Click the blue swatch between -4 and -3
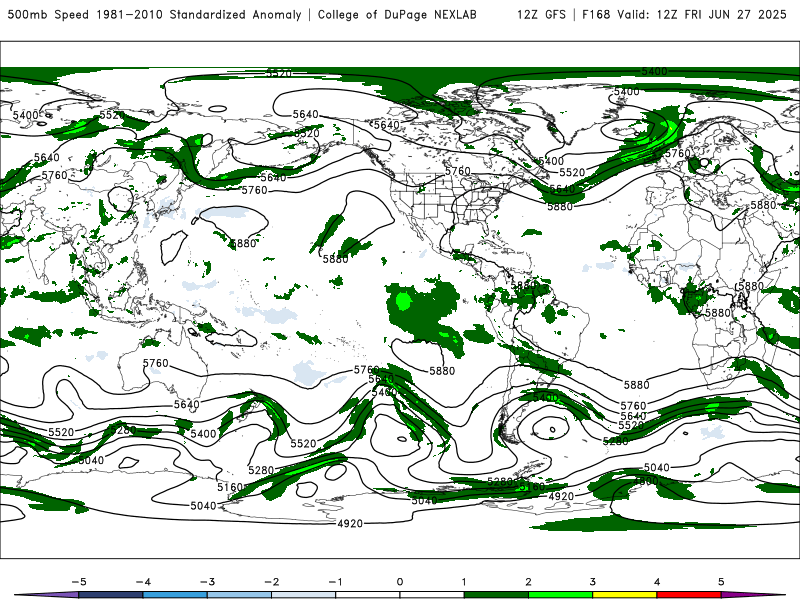800x600 pixels. click(175, 595)
